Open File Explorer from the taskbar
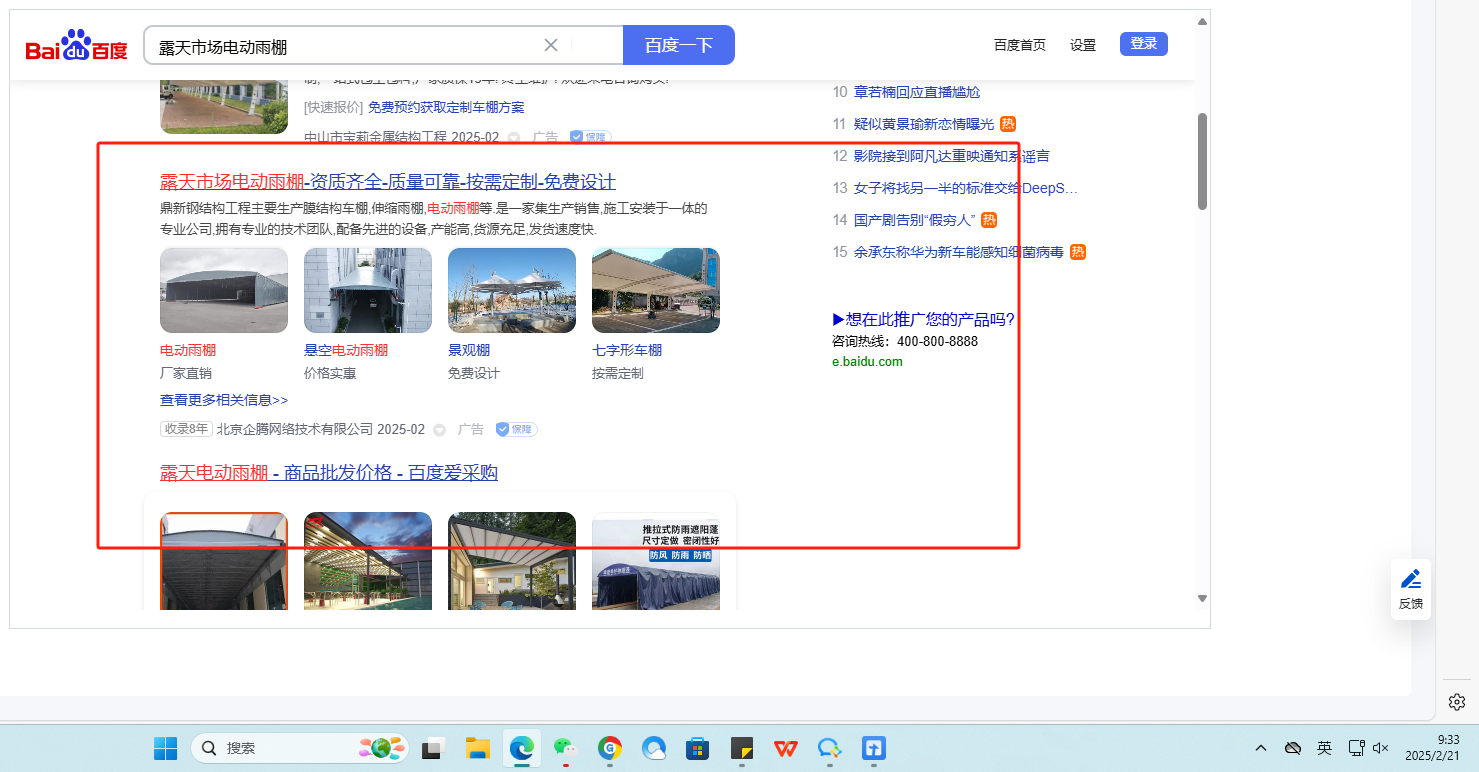 click(x=477, y=748)
